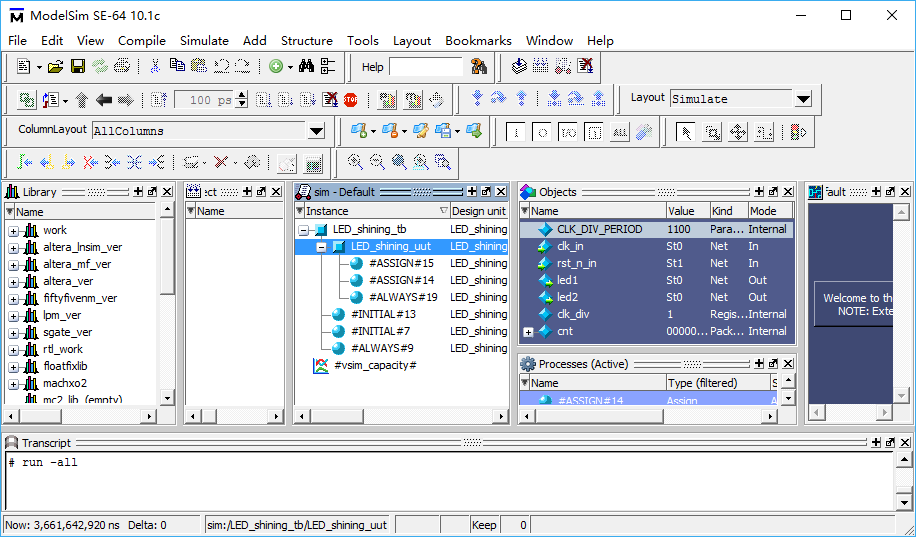Collapse the LED_shining_tb instance

point(303,230)
